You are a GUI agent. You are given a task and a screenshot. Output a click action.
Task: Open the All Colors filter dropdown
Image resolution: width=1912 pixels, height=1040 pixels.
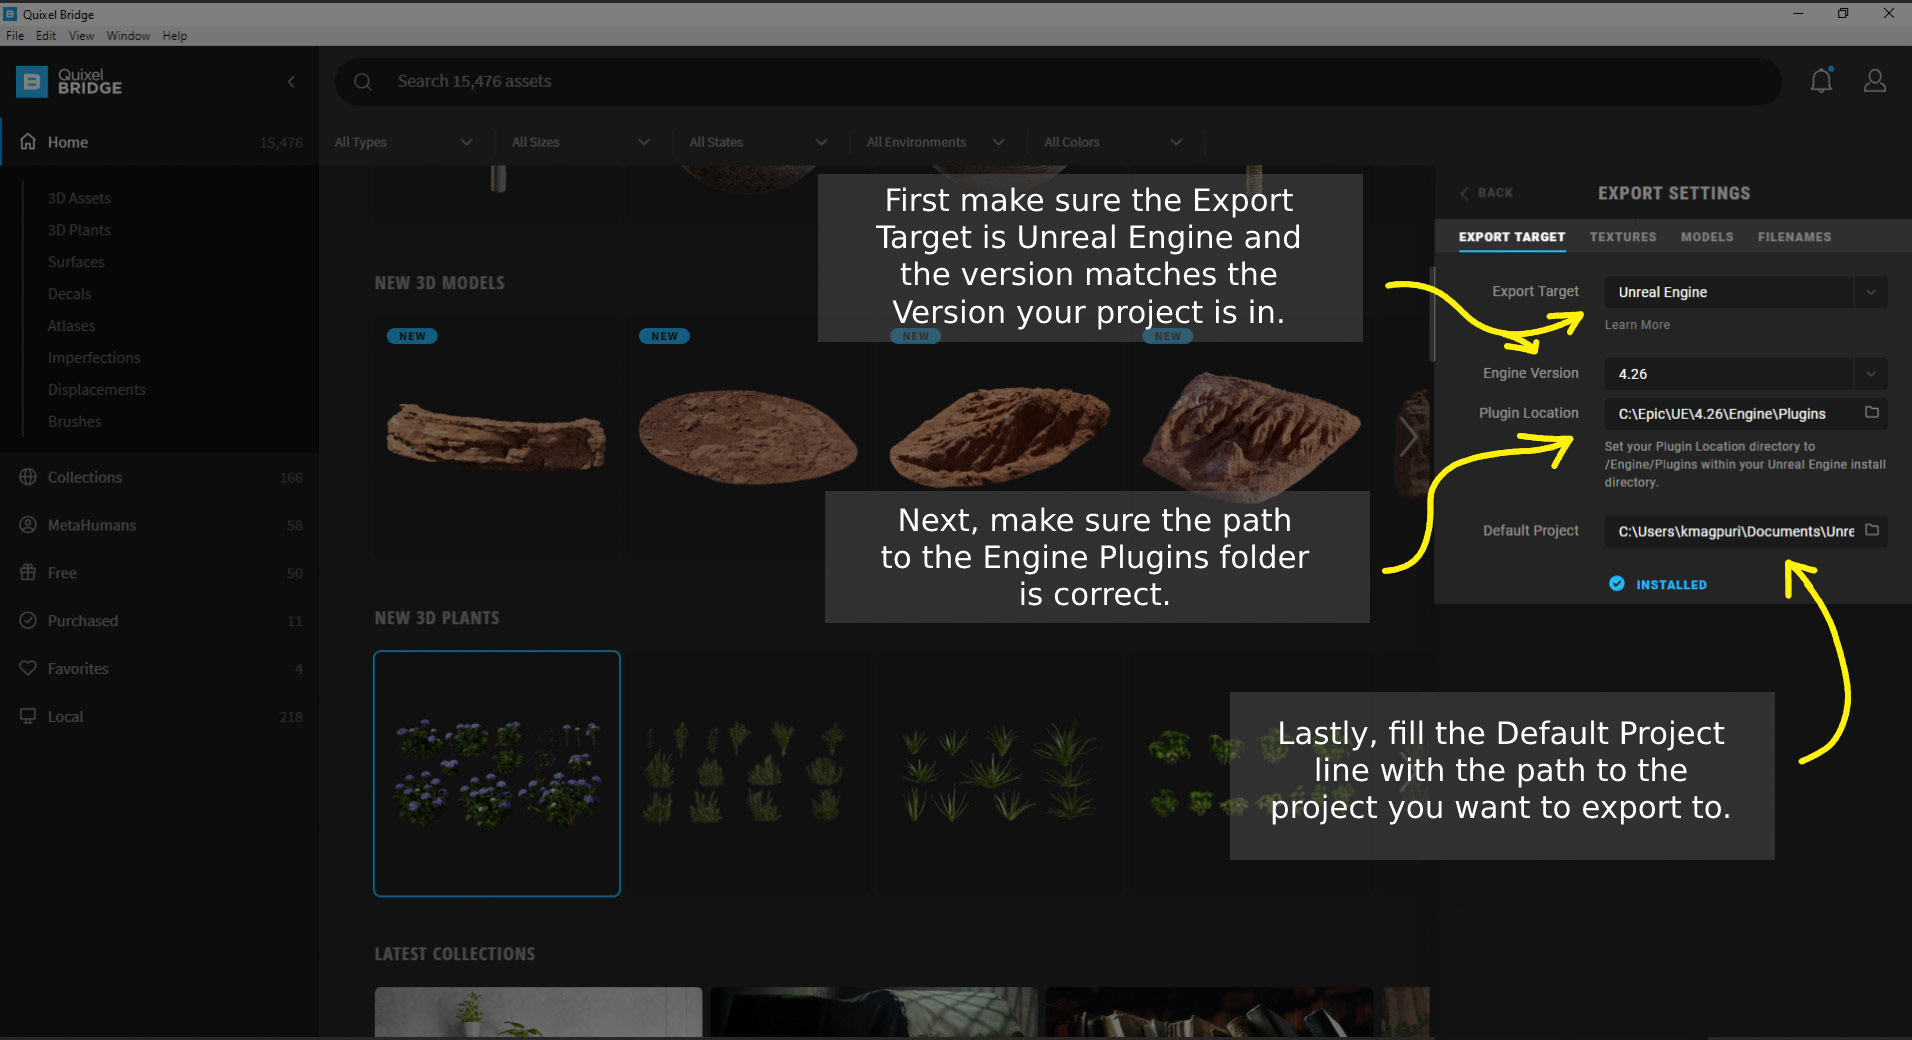[1113, 142]
